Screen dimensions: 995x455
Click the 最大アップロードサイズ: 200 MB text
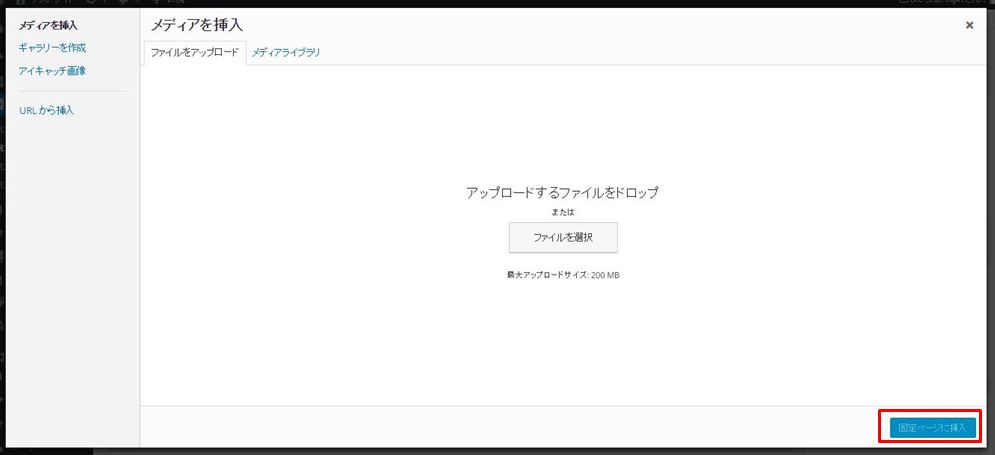563,275
